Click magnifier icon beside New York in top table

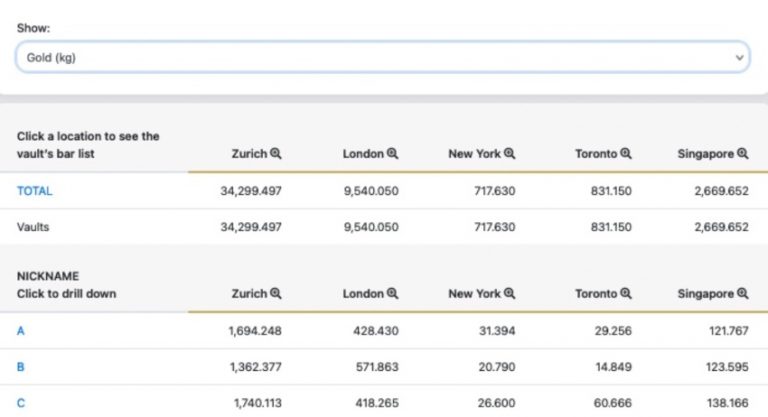(509, 154)
